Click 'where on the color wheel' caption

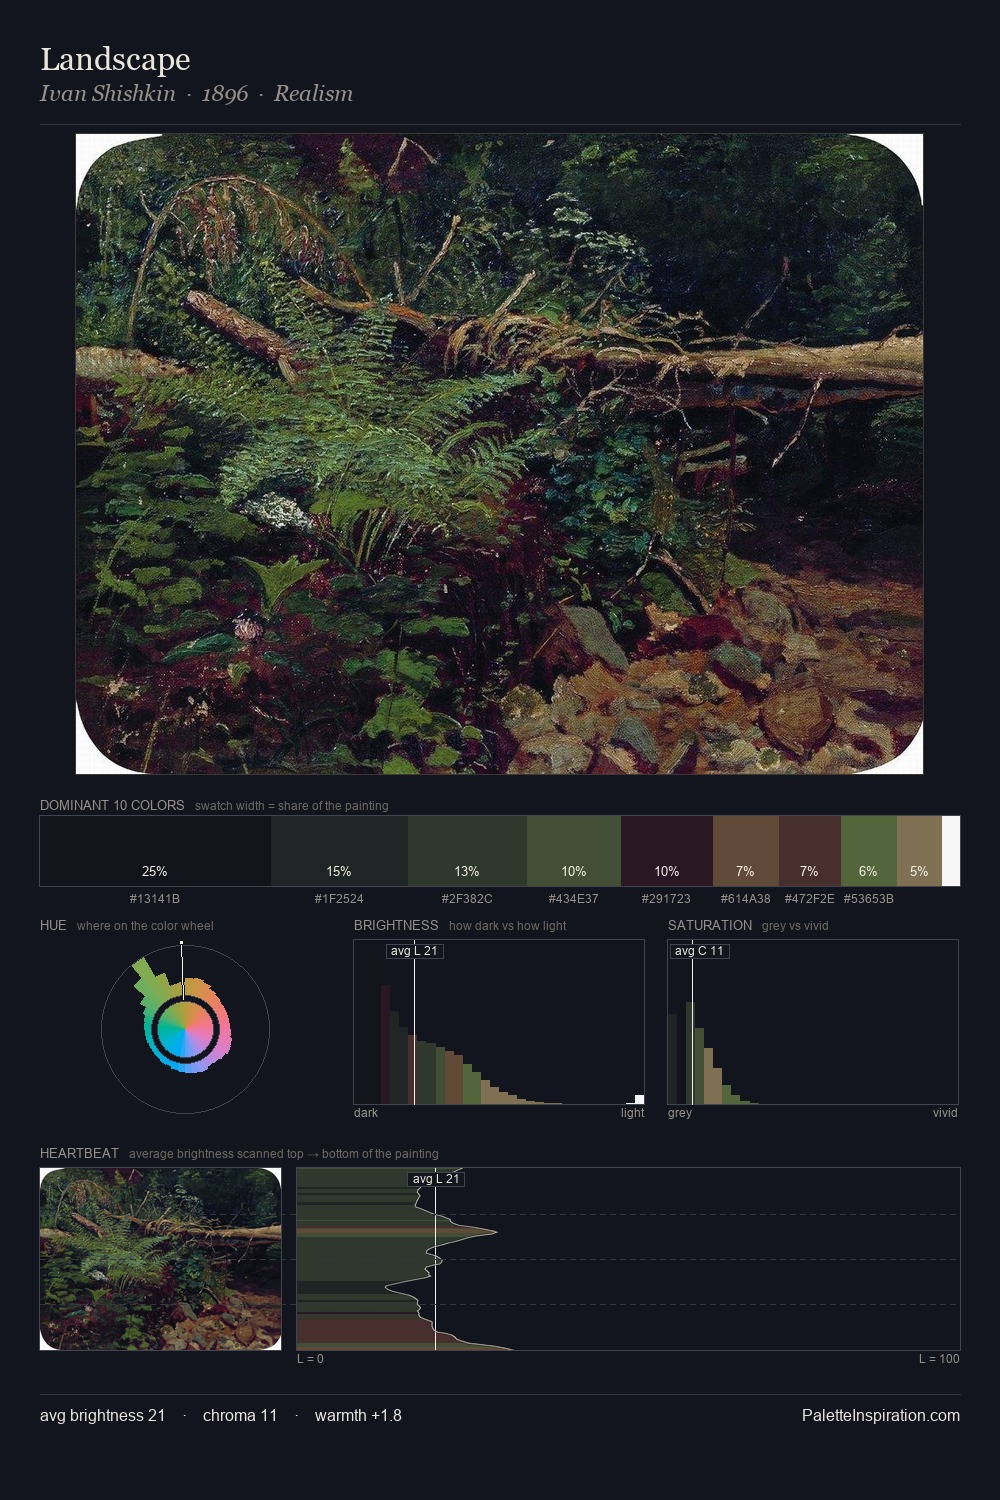[145, 926]
